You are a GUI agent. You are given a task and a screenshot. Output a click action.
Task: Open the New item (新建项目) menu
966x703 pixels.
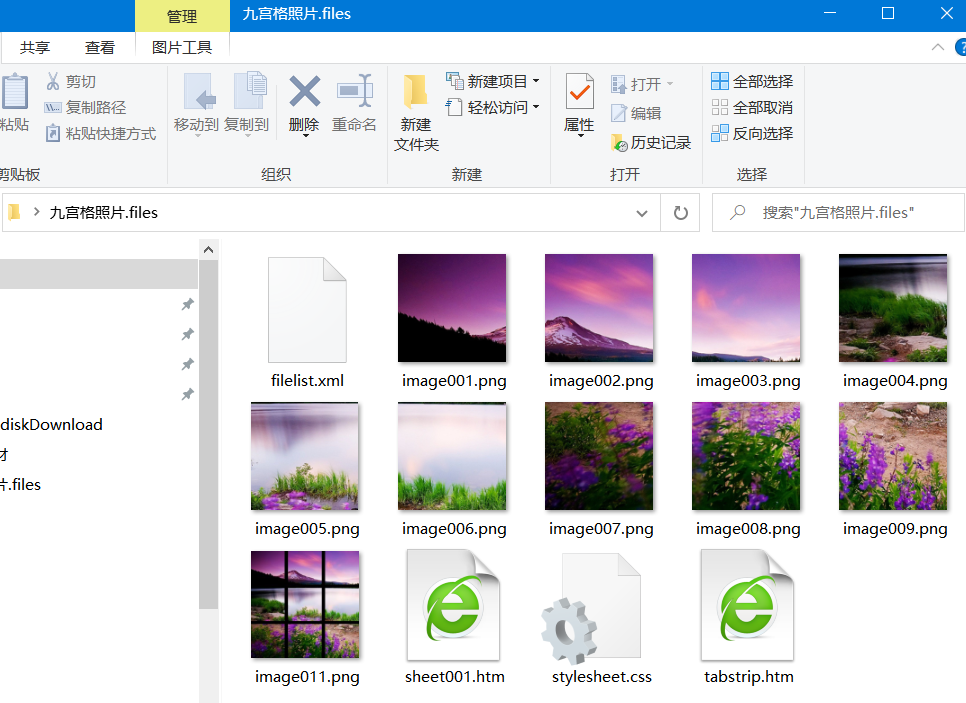(492, 81)
